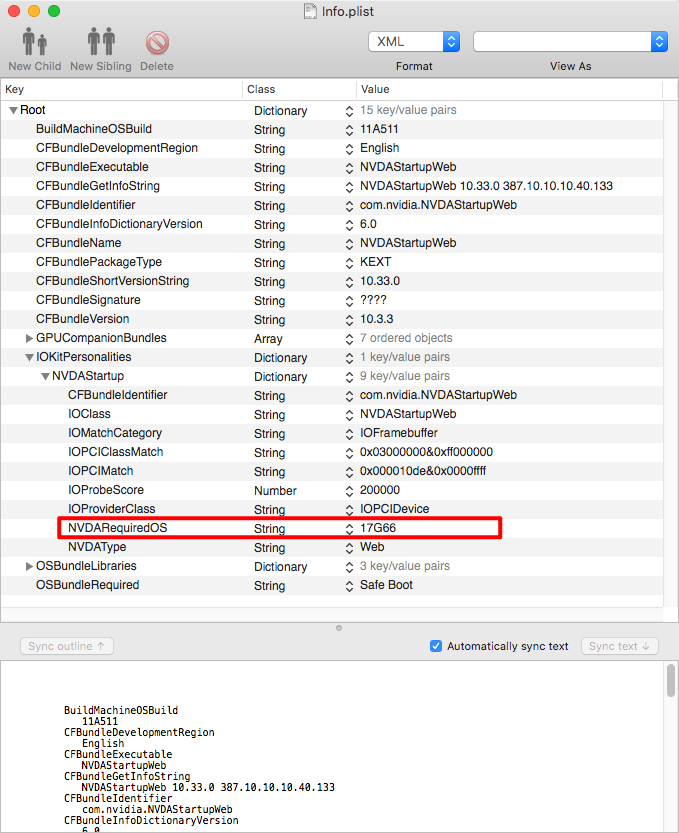Click the New Sibling toolbar icon
The width and height of the screenshot is (679, 833).
(x=101, y=41)
